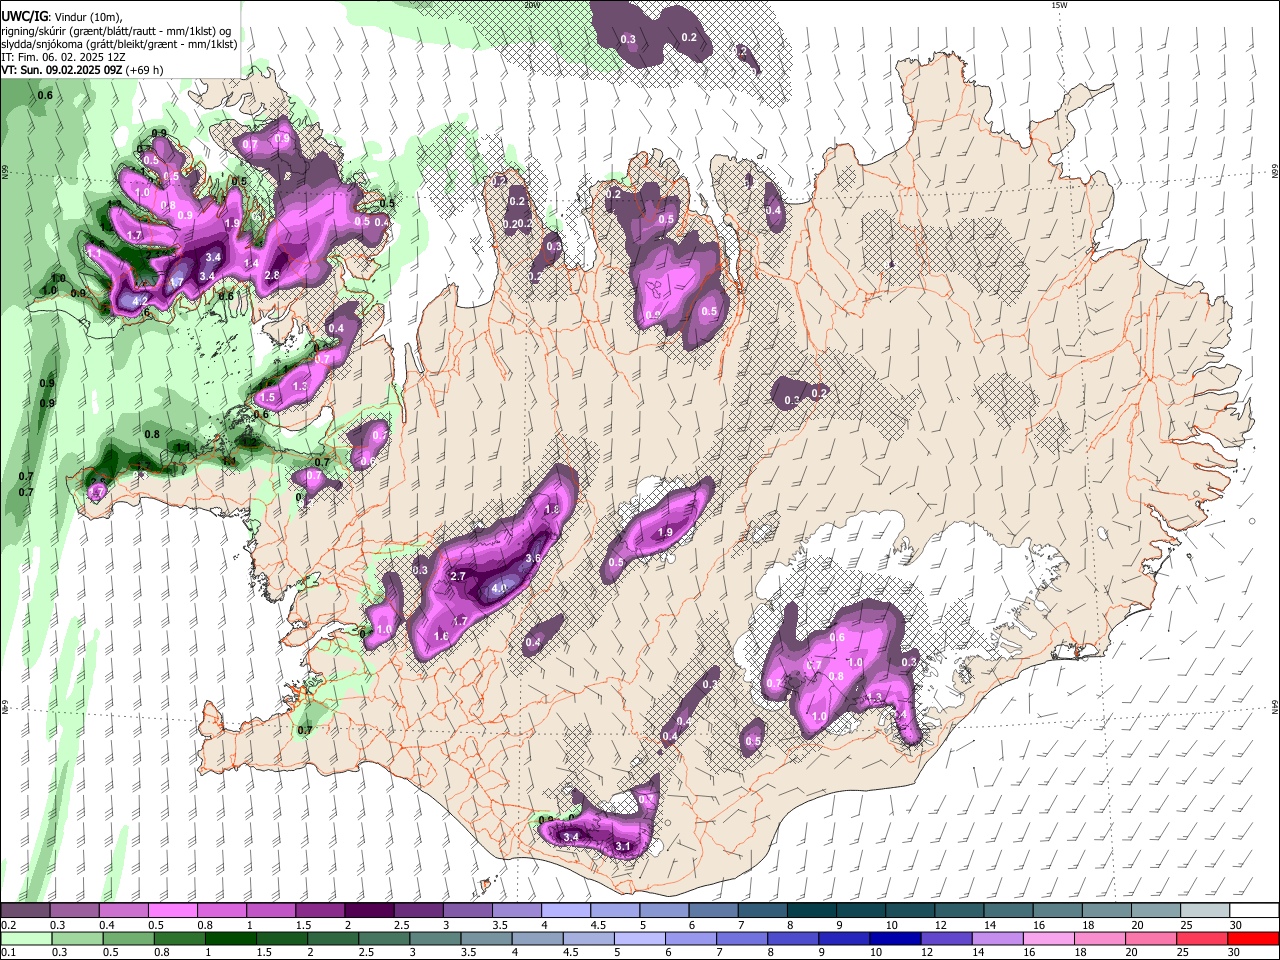The height and width of the screenshot is (960, 1280).
Task: Click the '3.1' value near the south coast
Action: [622, 847]
